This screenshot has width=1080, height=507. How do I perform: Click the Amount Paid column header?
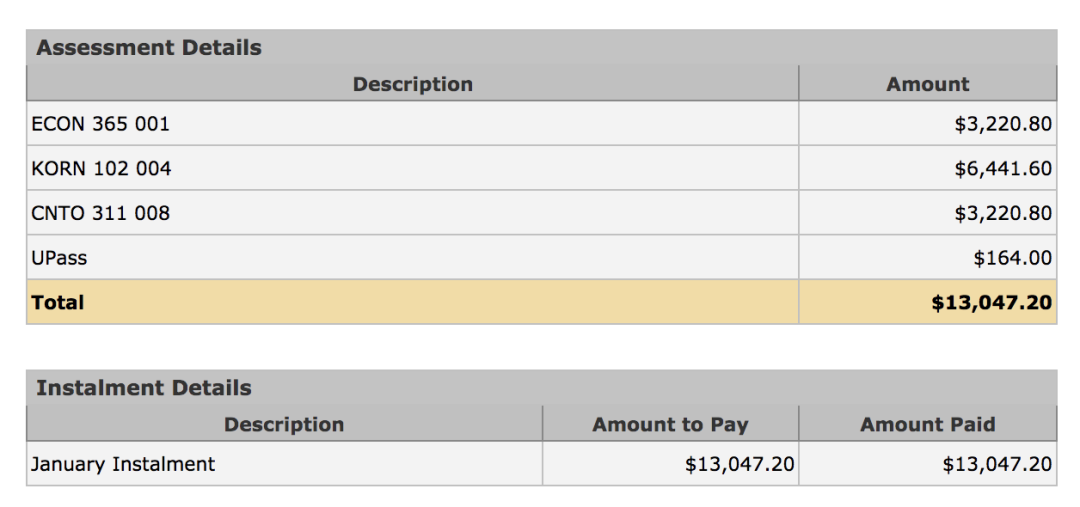(x=927, y=425)
